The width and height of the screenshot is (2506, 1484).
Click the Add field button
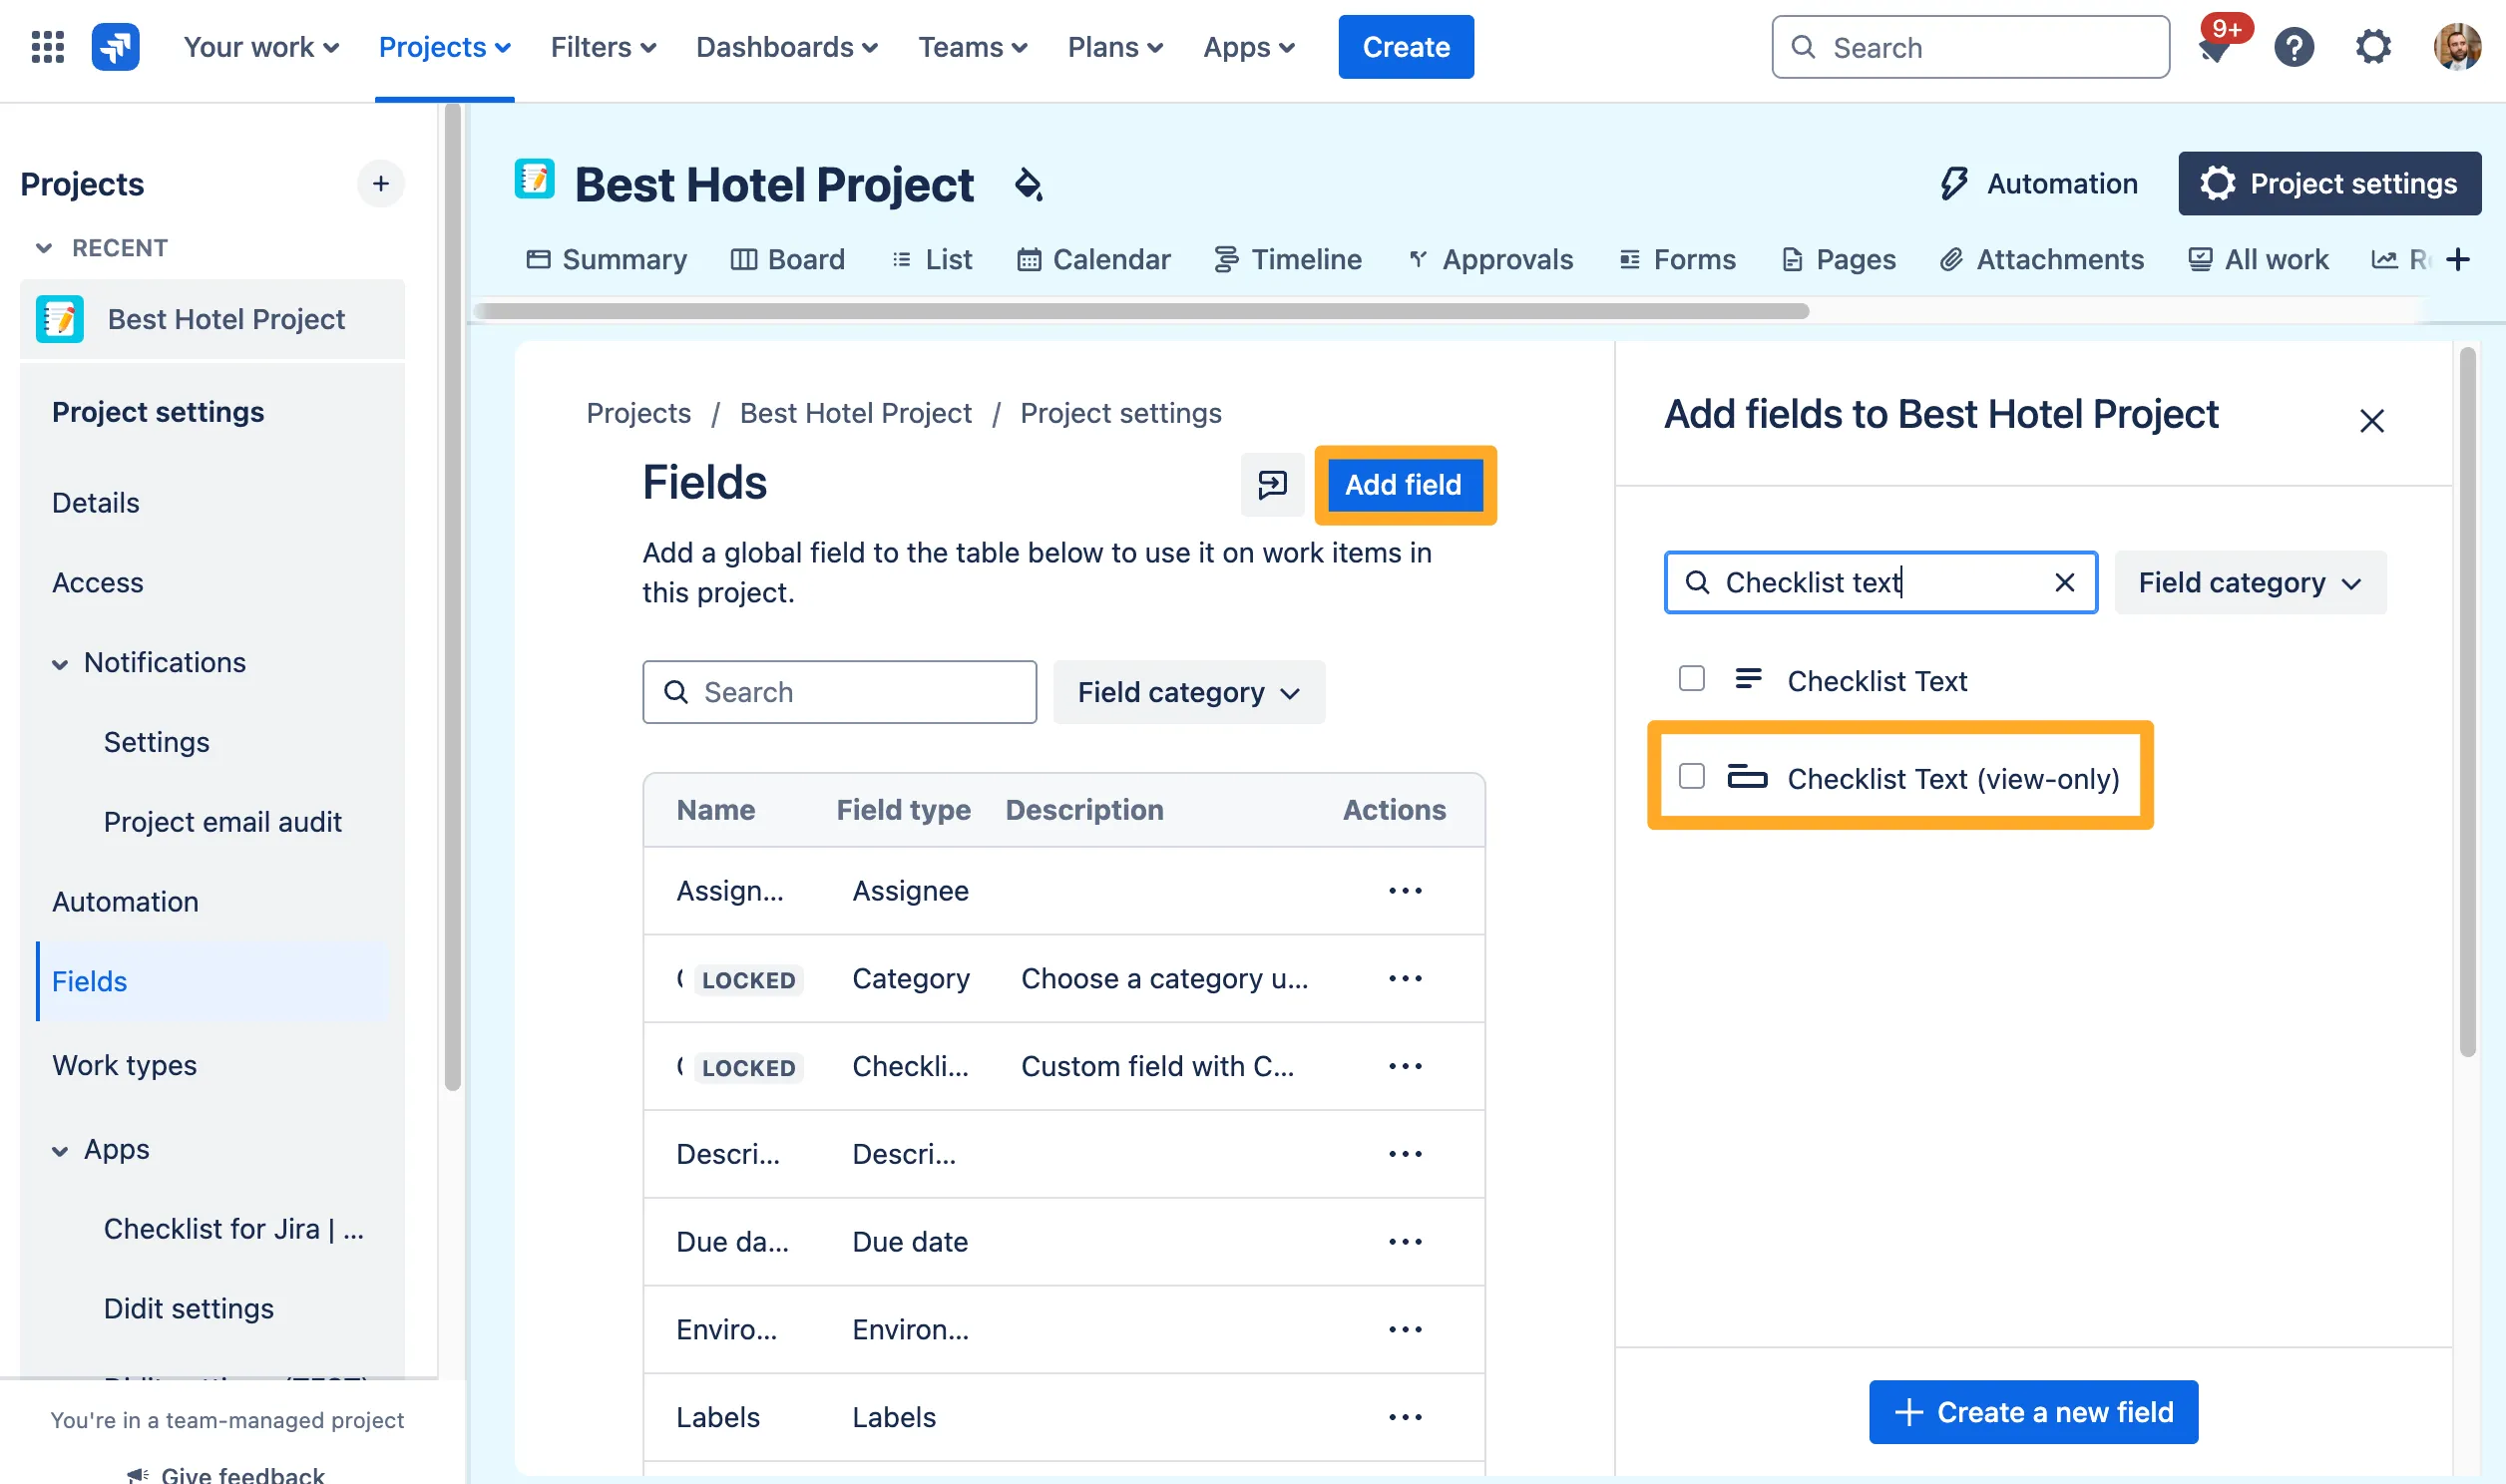(x=1403, y=485)
